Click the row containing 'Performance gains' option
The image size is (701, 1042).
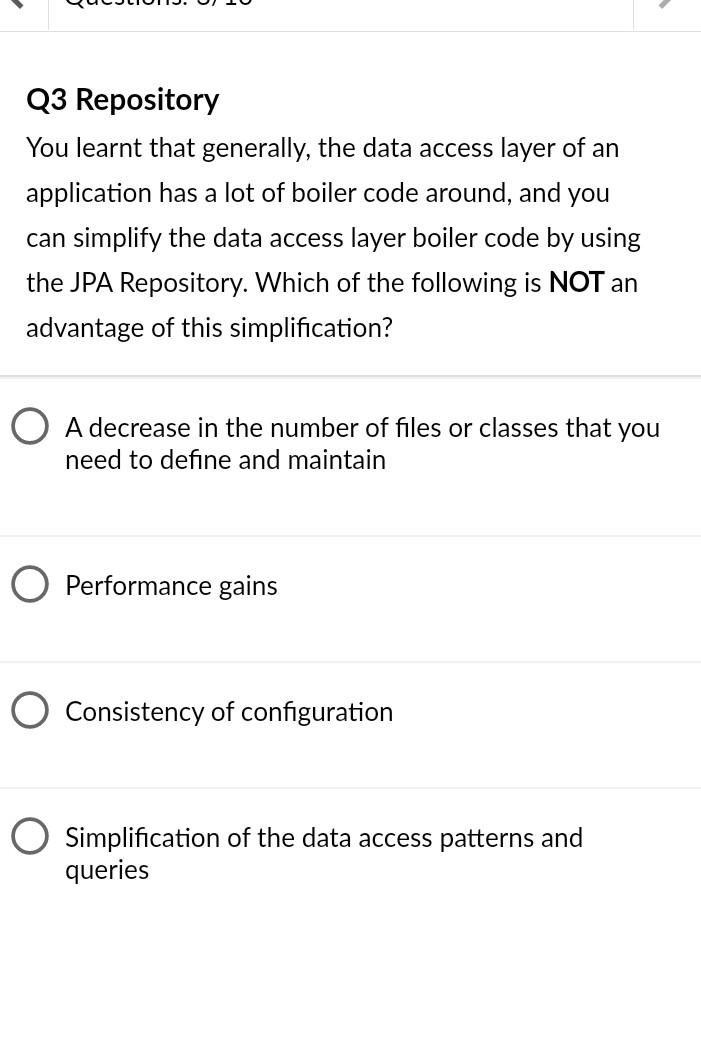350,585
